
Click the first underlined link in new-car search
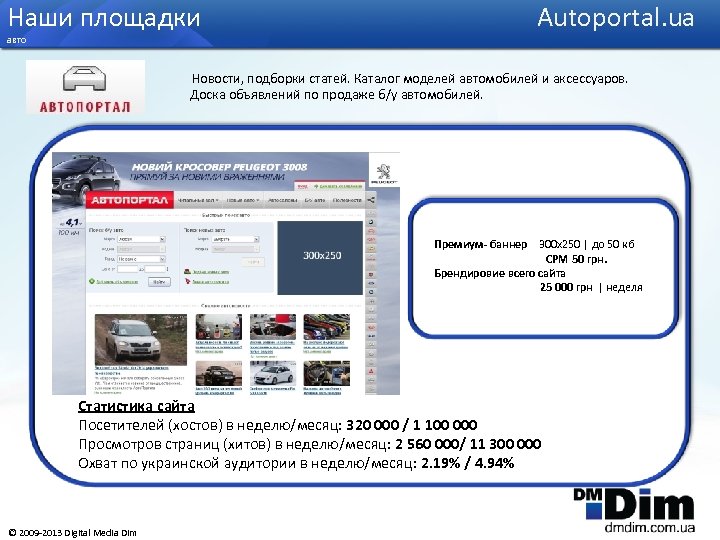coord(210,272)
